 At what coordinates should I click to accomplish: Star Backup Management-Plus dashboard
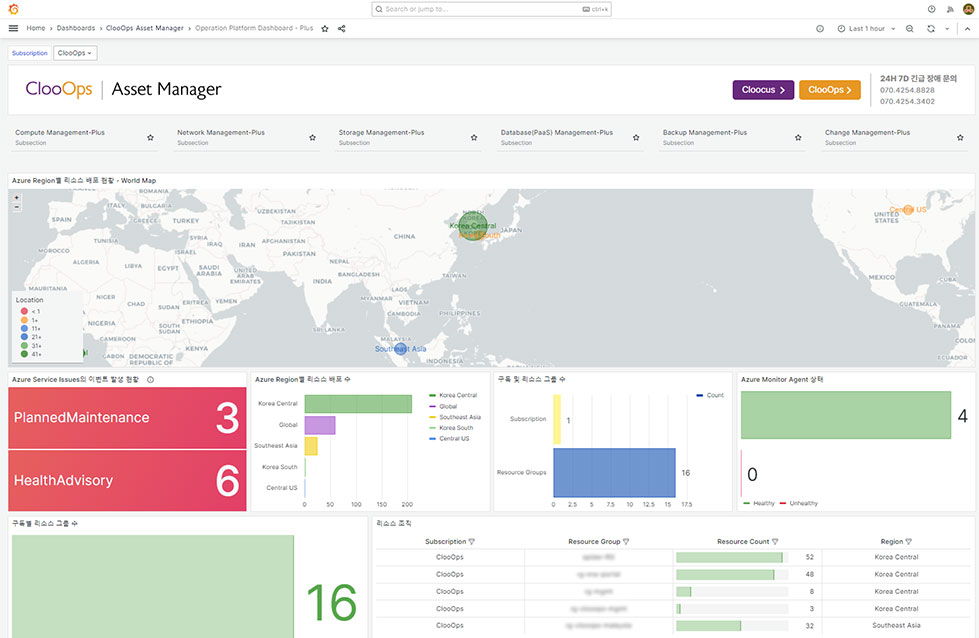(798, 137)
